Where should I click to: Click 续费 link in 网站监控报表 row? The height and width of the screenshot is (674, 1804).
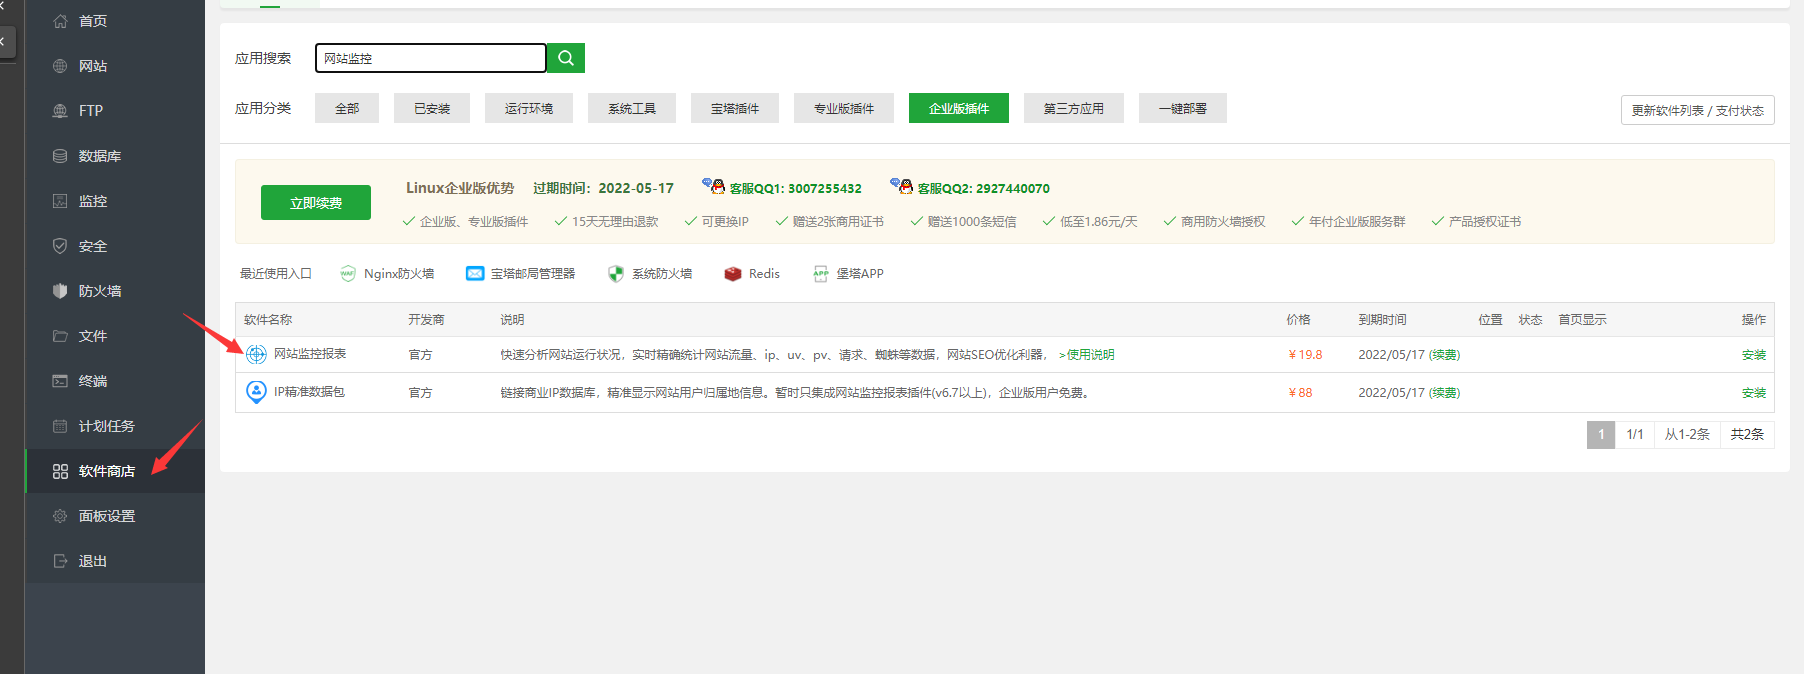(1444, 355)
